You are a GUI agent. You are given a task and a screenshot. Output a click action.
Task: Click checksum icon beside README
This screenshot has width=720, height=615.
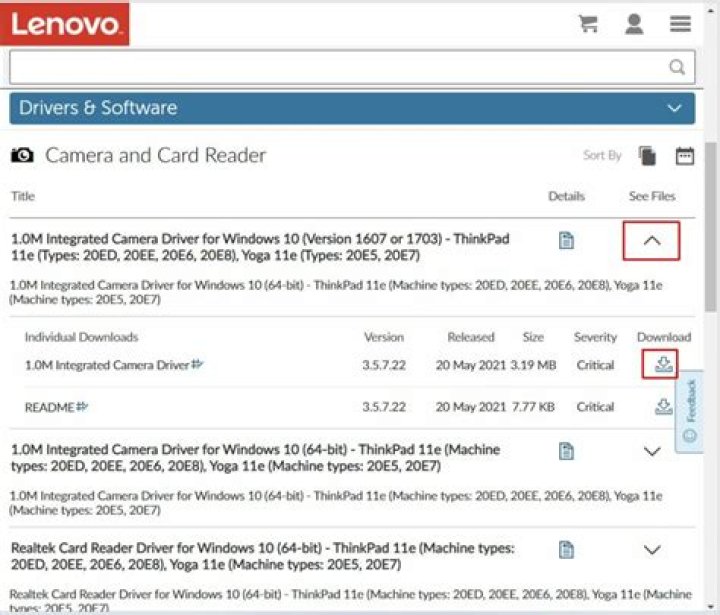tap(82, 406)
